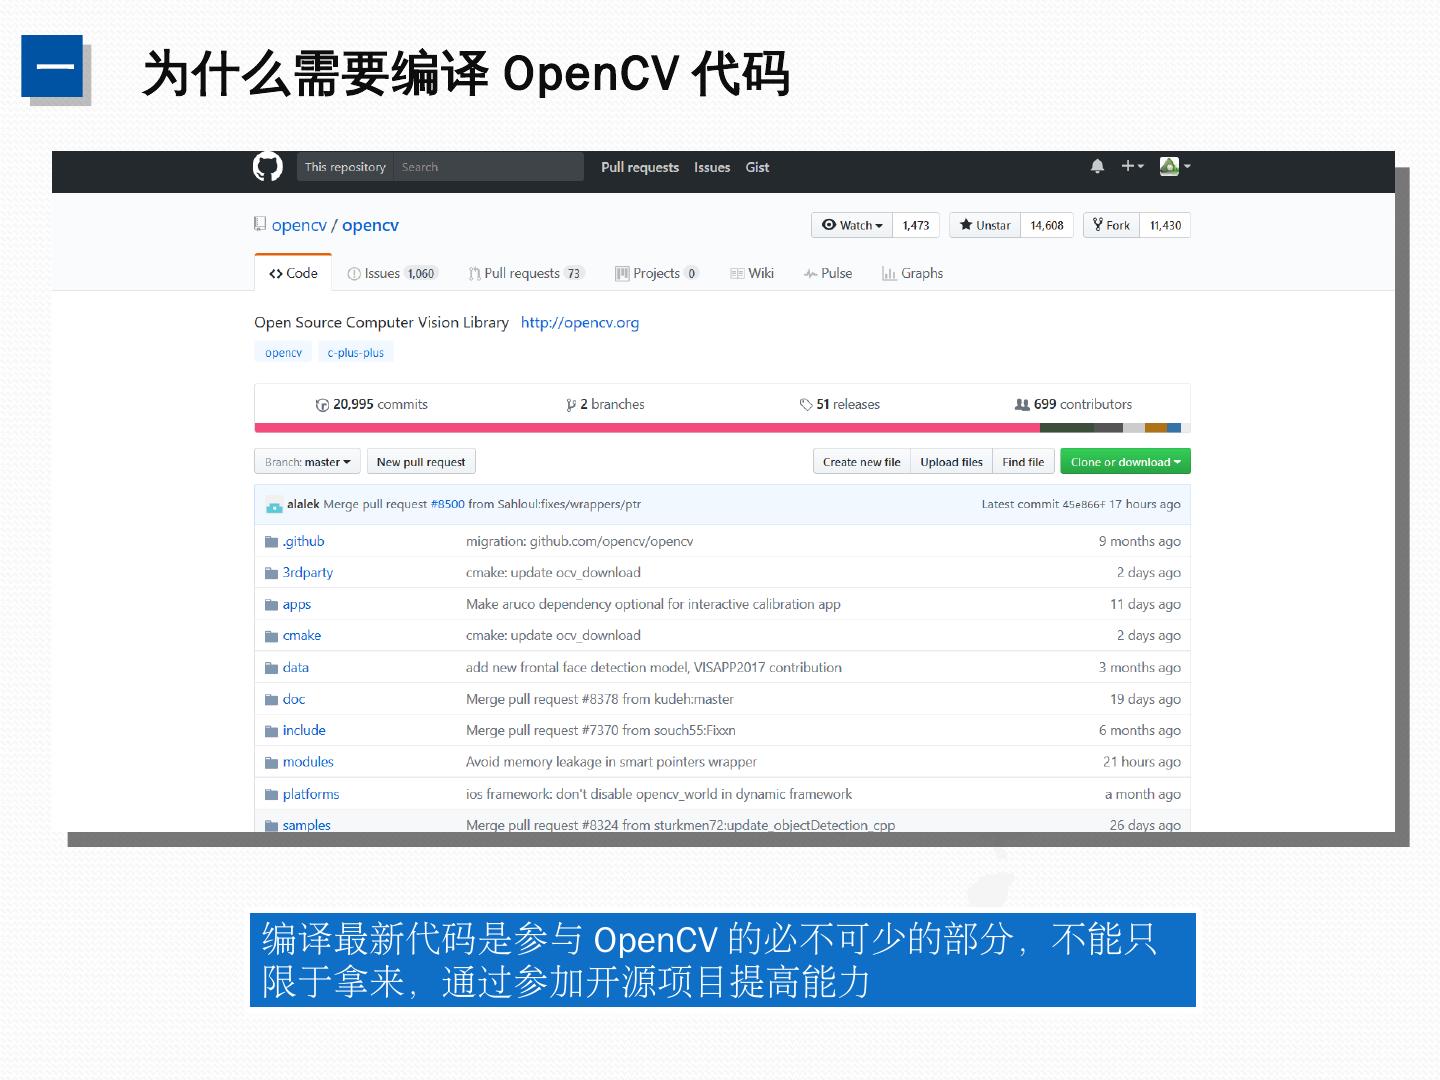
Task: Click the plus create-new icon
Action: point(1131,166)
